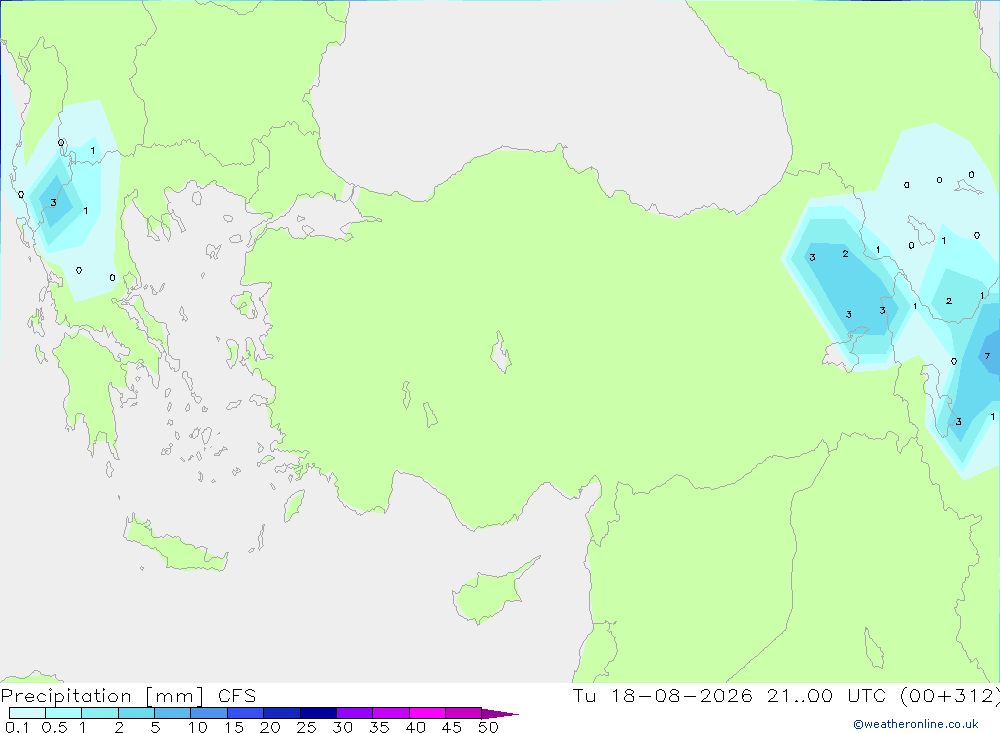The height and width of the screenshot is (733, 1000).
Task: Click the '45' legend scale label
Action: click(x=452, y=727)
